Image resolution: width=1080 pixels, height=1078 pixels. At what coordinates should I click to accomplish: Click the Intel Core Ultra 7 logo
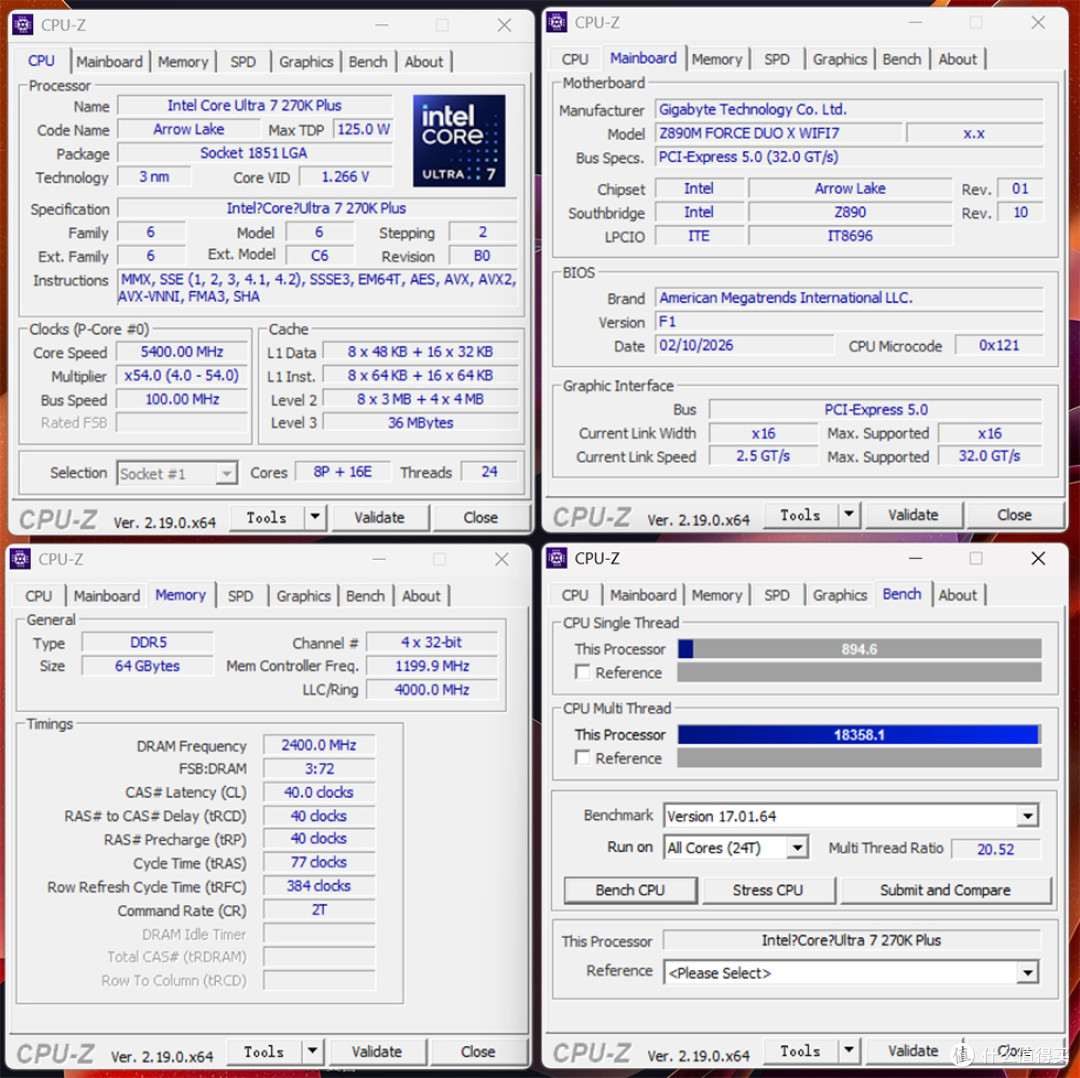(459, 141)
